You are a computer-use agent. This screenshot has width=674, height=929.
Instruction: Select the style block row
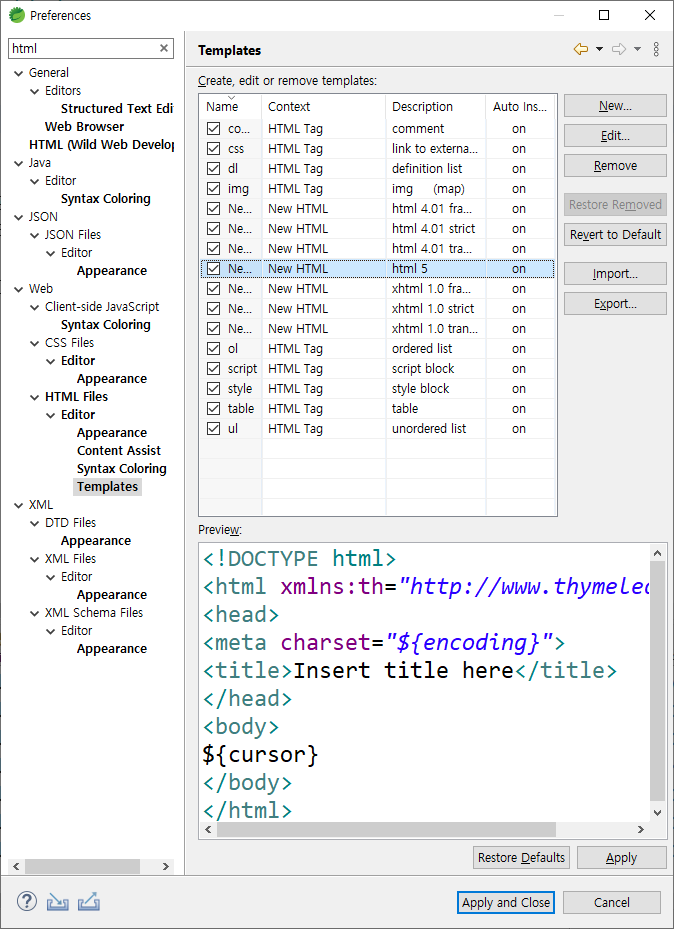point(377,389)
